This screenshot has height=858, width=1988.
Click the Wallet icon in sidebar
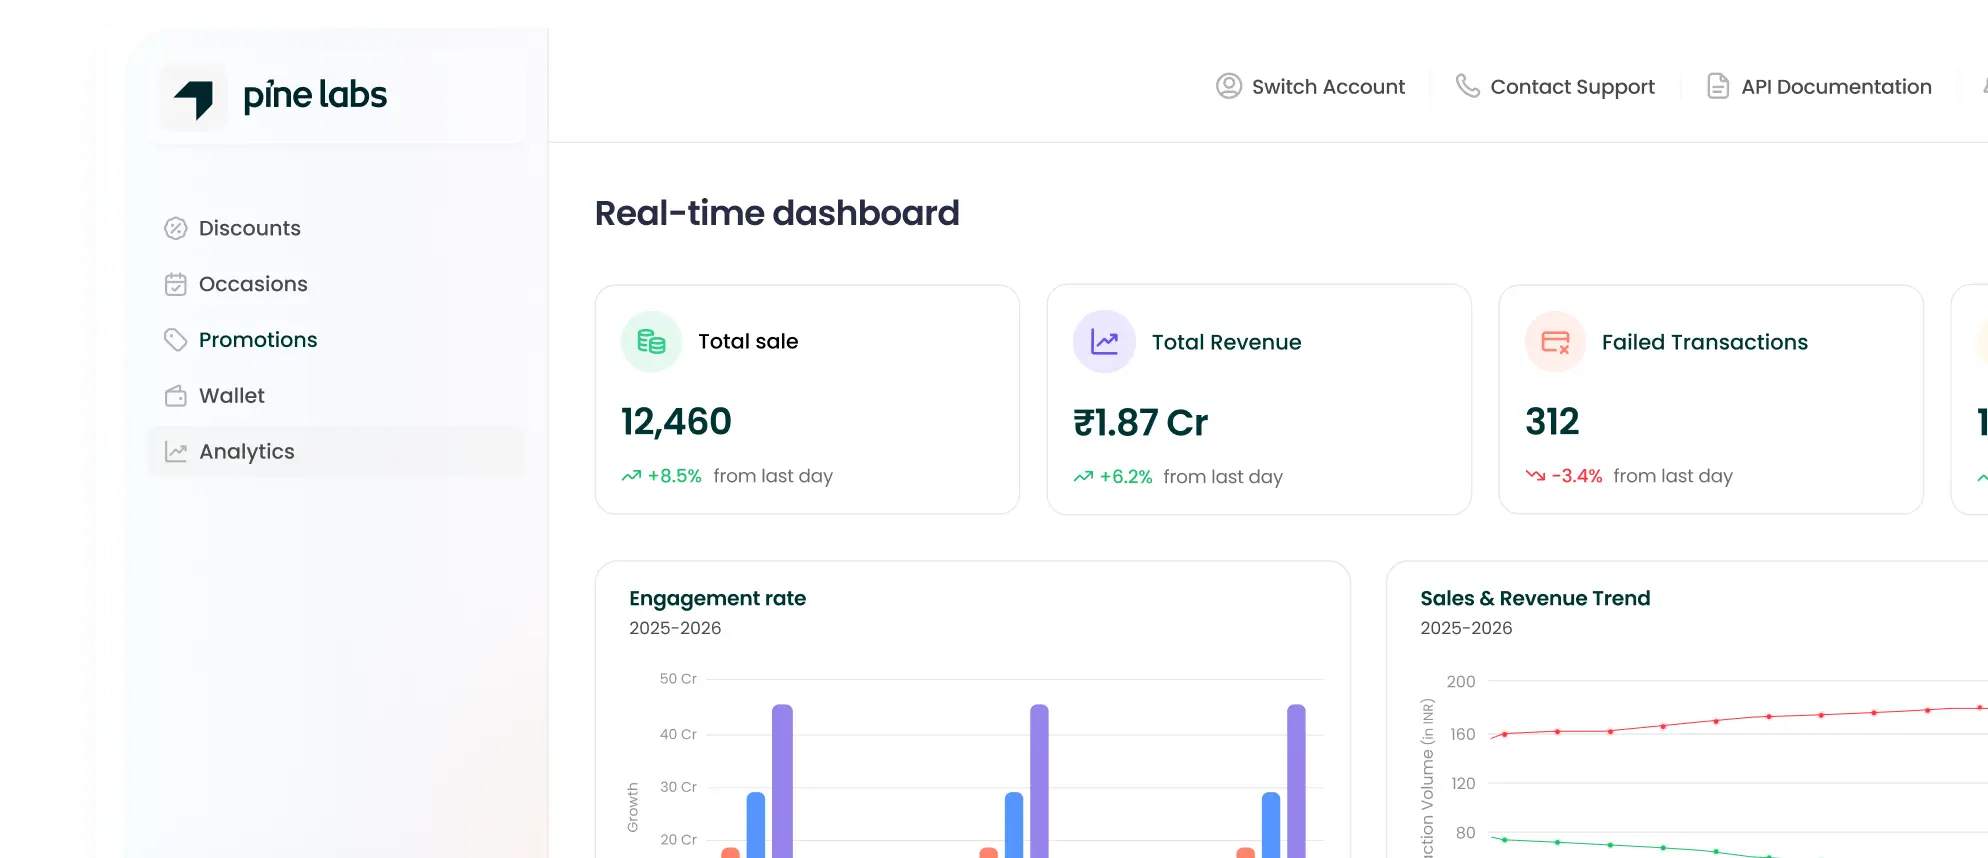pos(176,396)
